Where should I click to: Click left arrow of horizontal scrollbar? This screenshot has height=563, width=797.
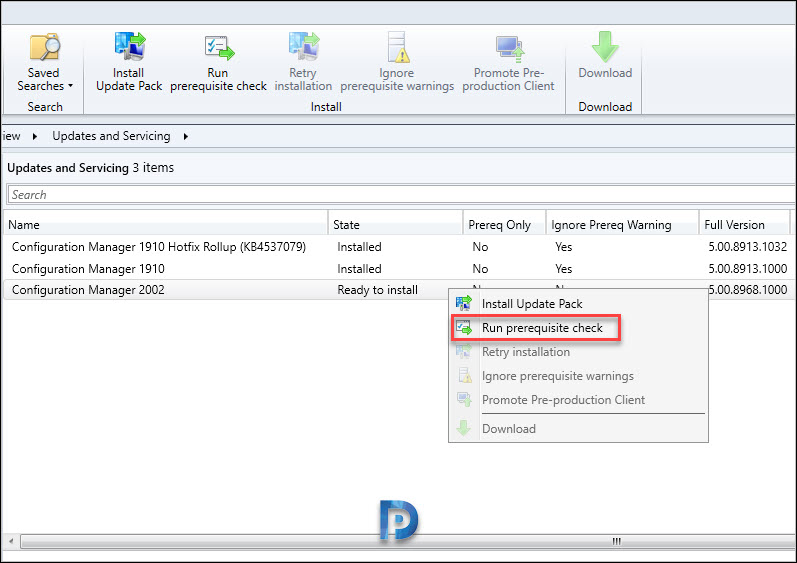click(x=11, y=541)
